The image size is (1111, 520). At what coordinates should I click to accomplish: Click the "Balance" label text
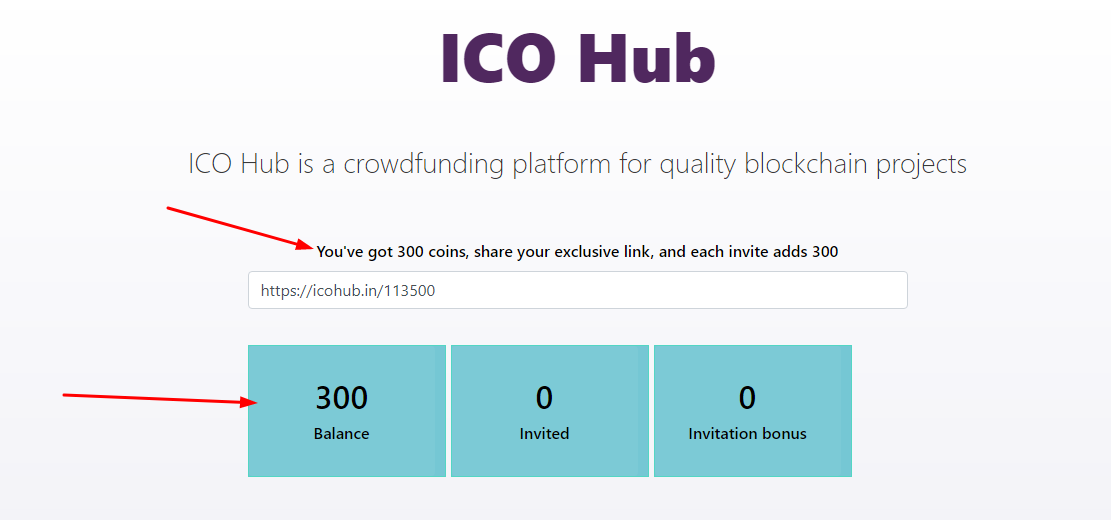(x=342, y=434)
